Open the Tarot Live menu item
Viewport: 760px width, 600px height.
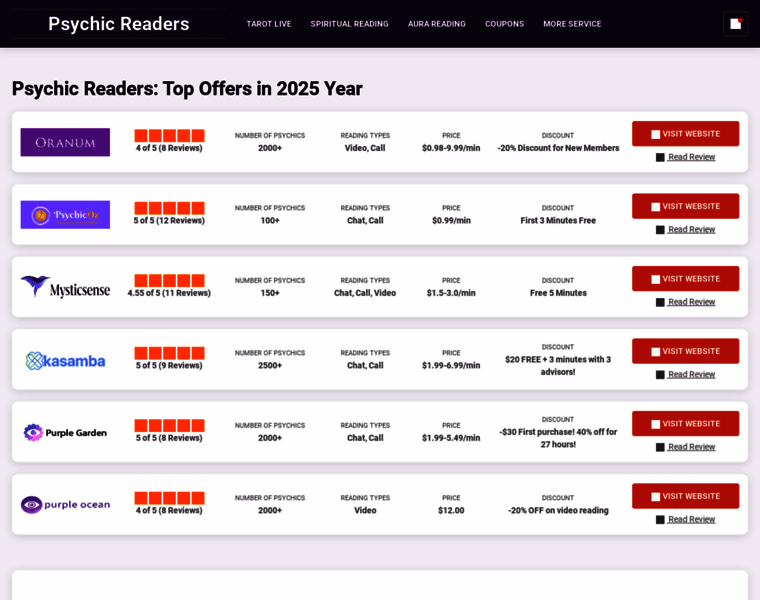click(269, 24)
